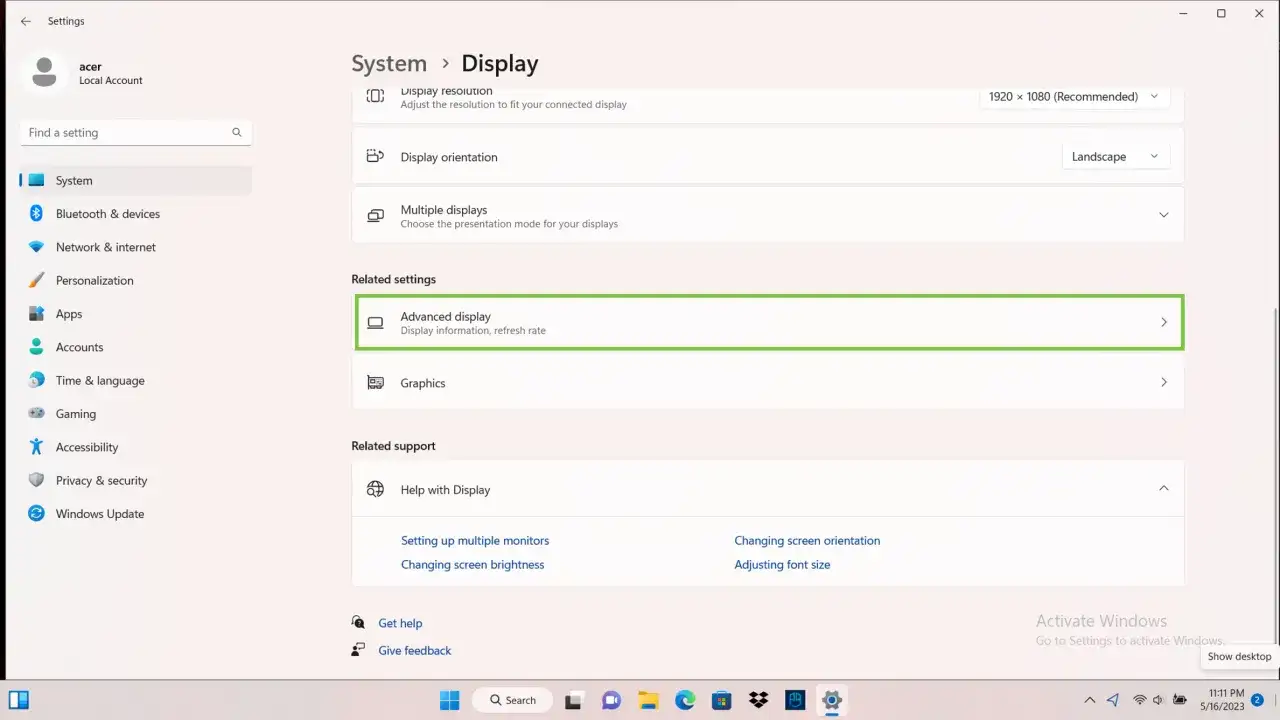Launch Microsoft Edge from taskbar

(x=685, y=700)
